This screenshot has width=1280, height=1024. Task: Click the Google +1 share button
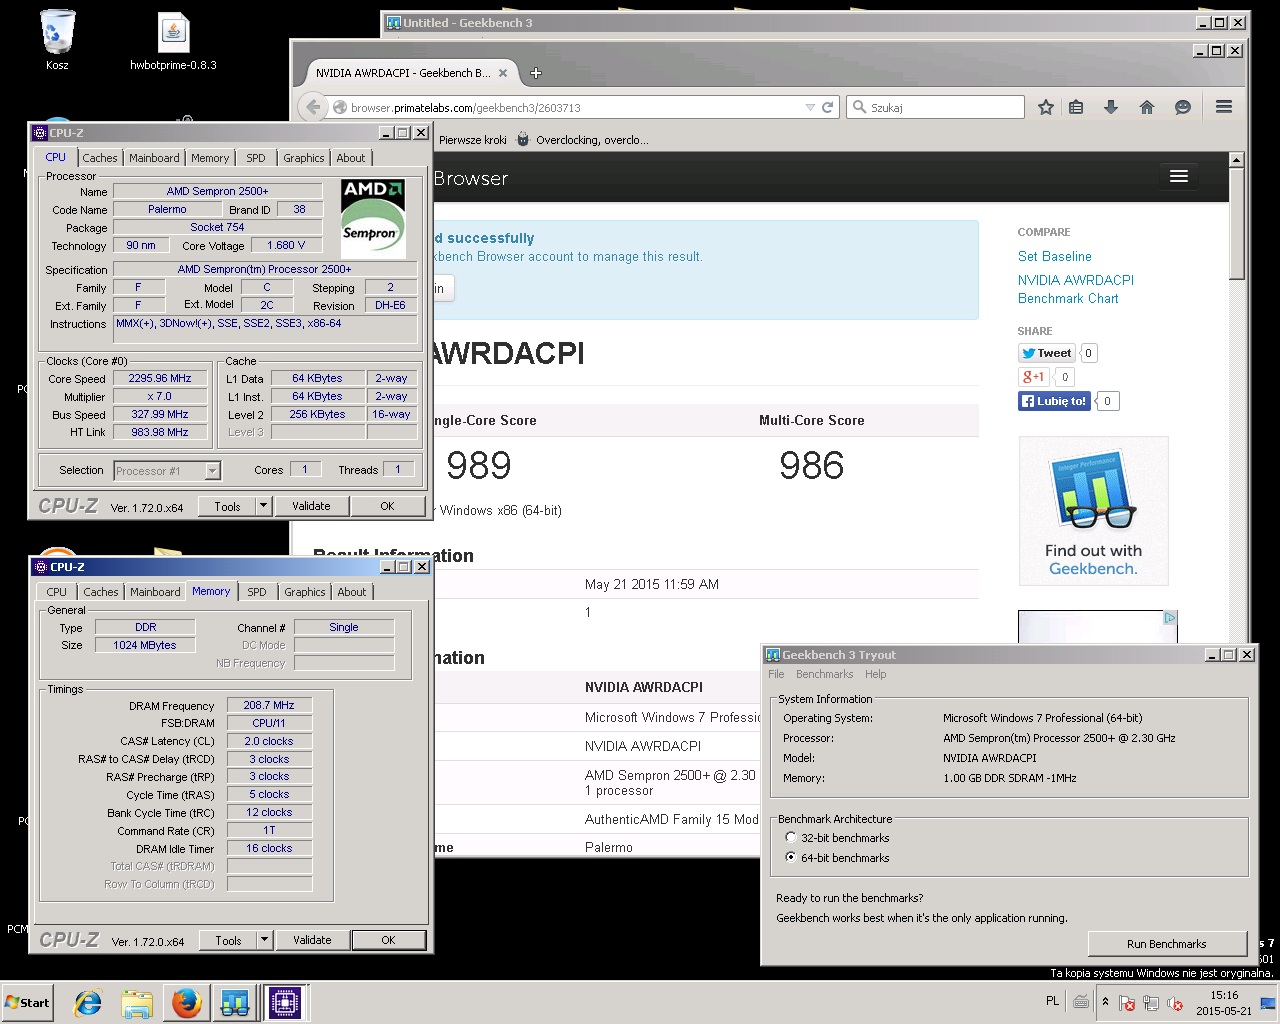coord(1033,377)
